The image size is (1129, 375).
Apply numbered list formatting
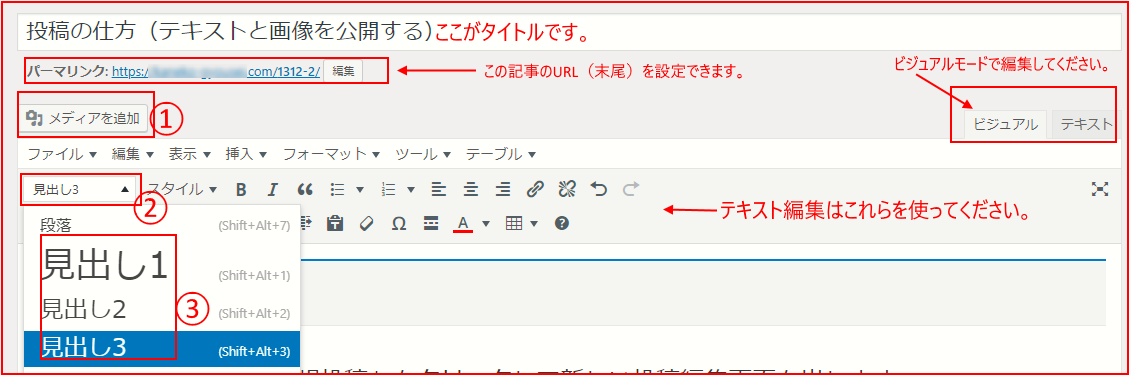389,190
